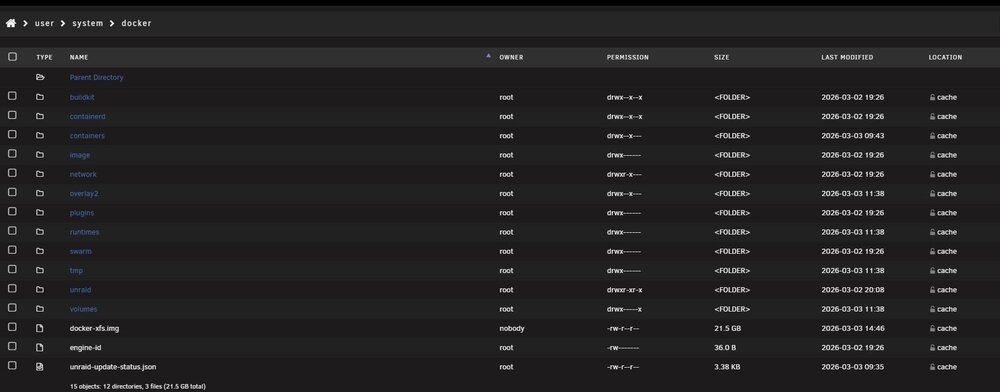
Task: Check the containerd row checkbox
Action: click(12, 116)
